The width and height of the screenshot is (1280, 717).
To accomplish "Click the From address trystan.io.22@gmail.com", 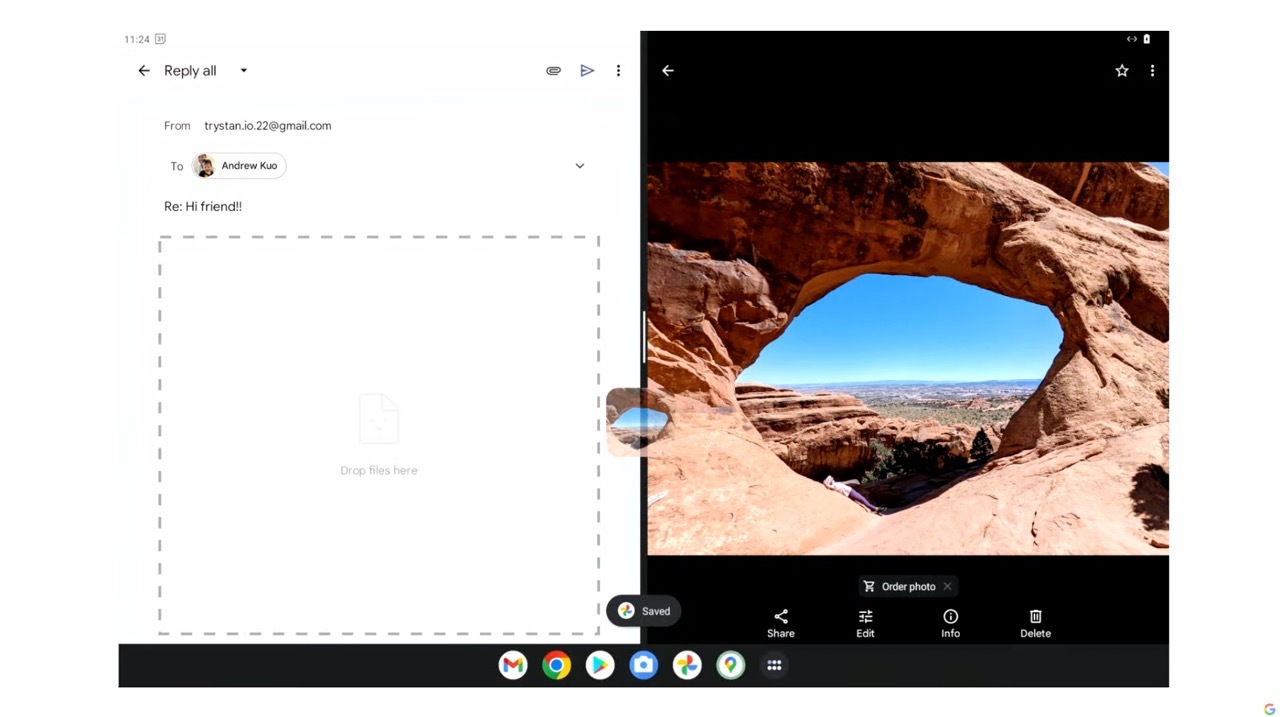I will pyautogui.click(x=268, y=126).
